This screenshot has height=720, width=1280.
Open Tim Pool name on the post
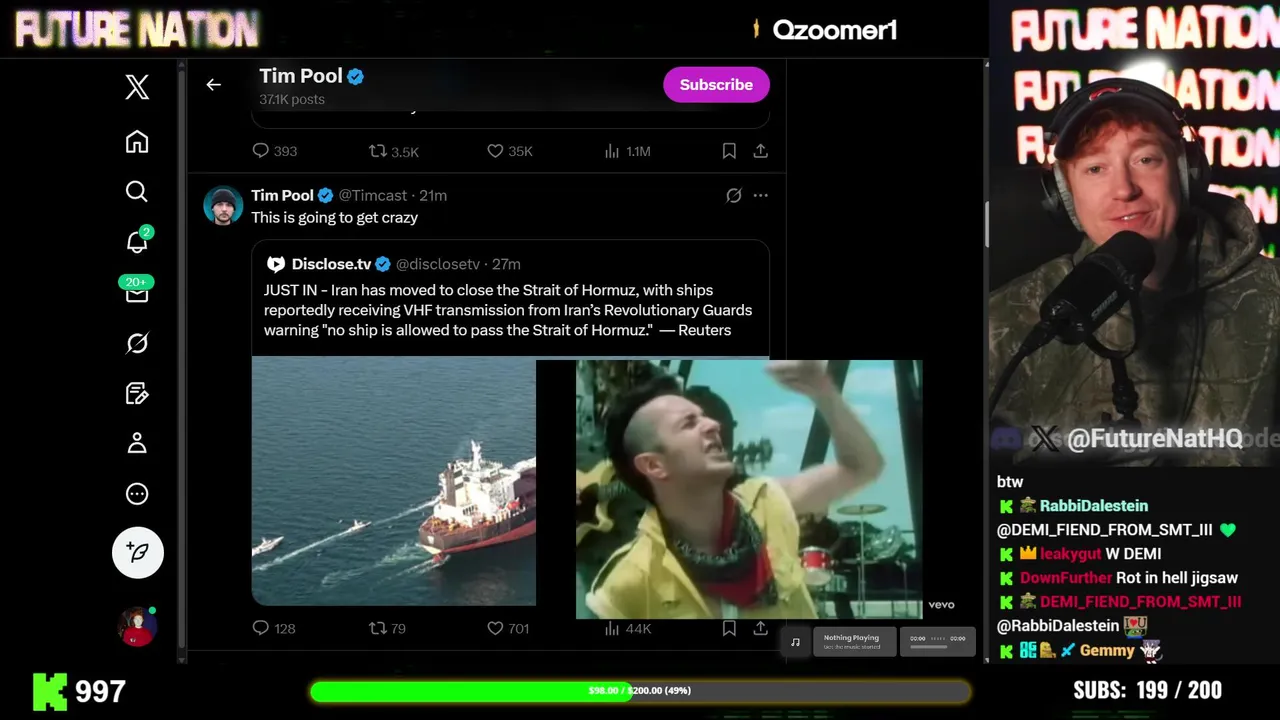coord(282,195)
